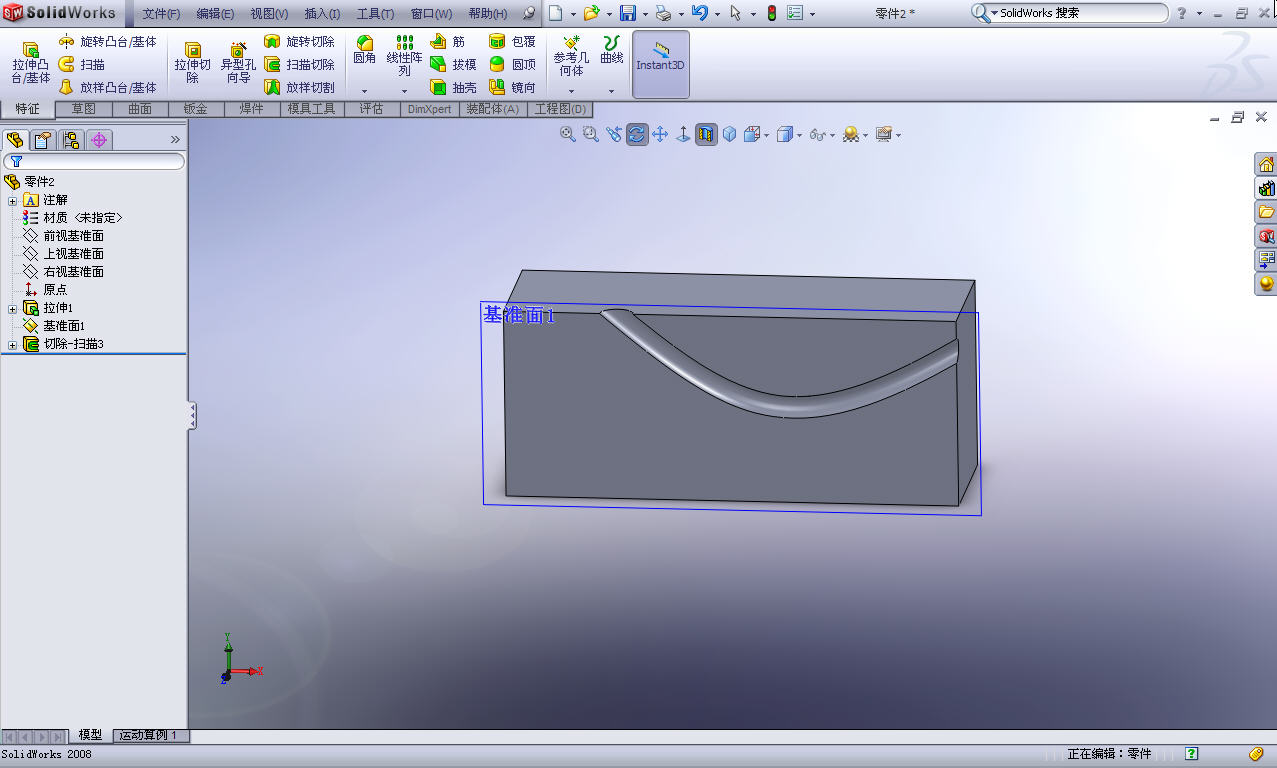Select 原点 in the feature tree
Viewport: 1277px width, 768px height.
(46, 290)
